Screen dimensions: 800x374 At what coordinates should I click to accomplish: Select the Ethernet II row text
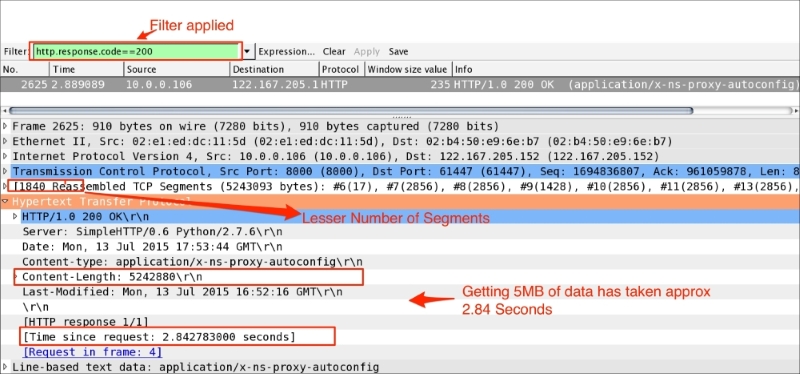(342, 141)
